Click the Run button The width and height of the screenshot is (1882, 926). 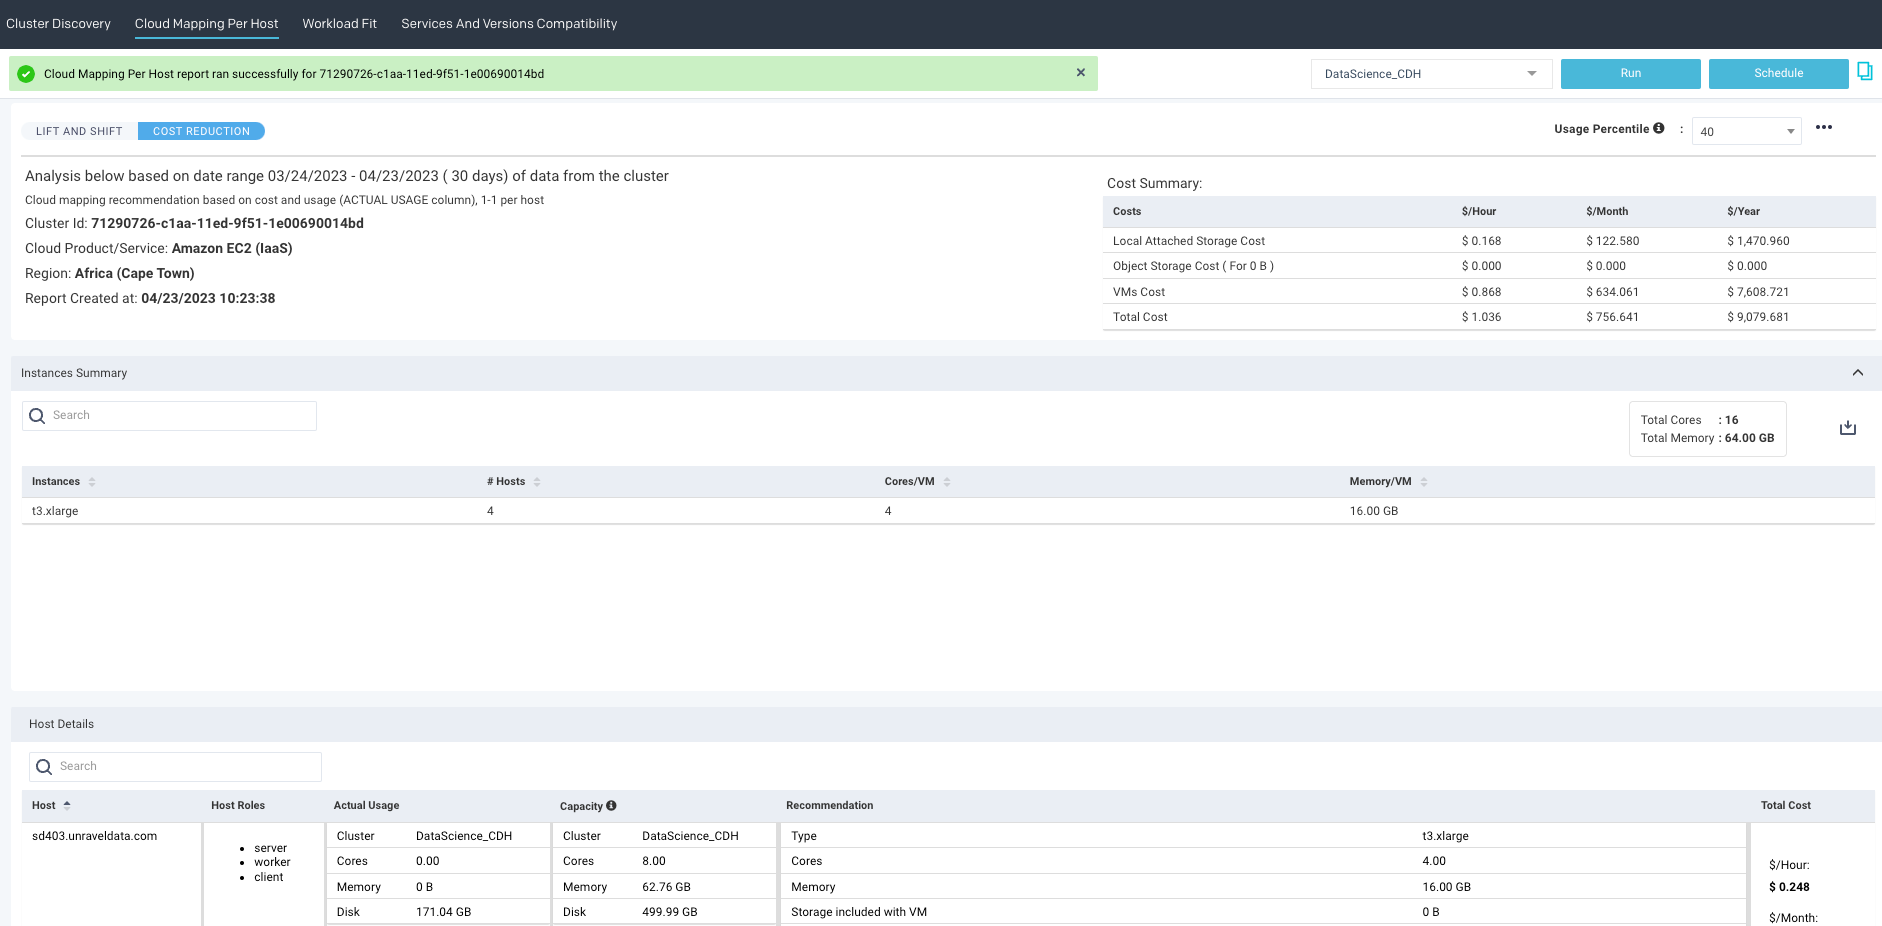[x=1630, y=74]
